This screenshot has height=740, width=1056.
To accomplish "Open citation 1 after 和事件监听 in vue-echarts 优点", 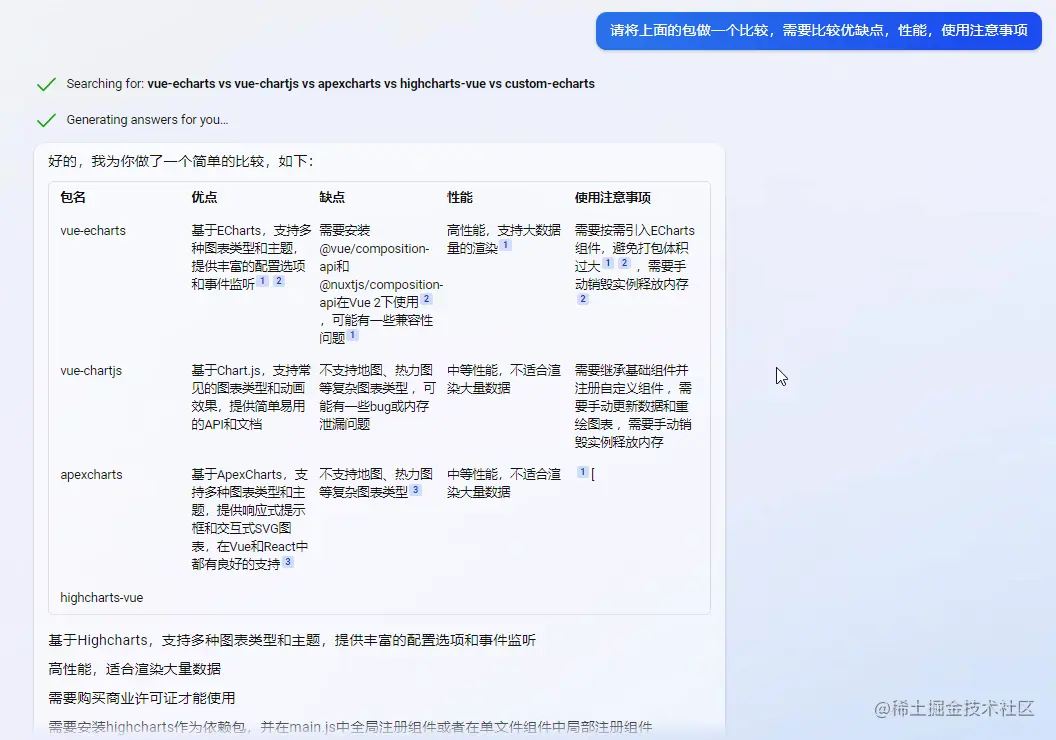I will (x=263, y=281).
